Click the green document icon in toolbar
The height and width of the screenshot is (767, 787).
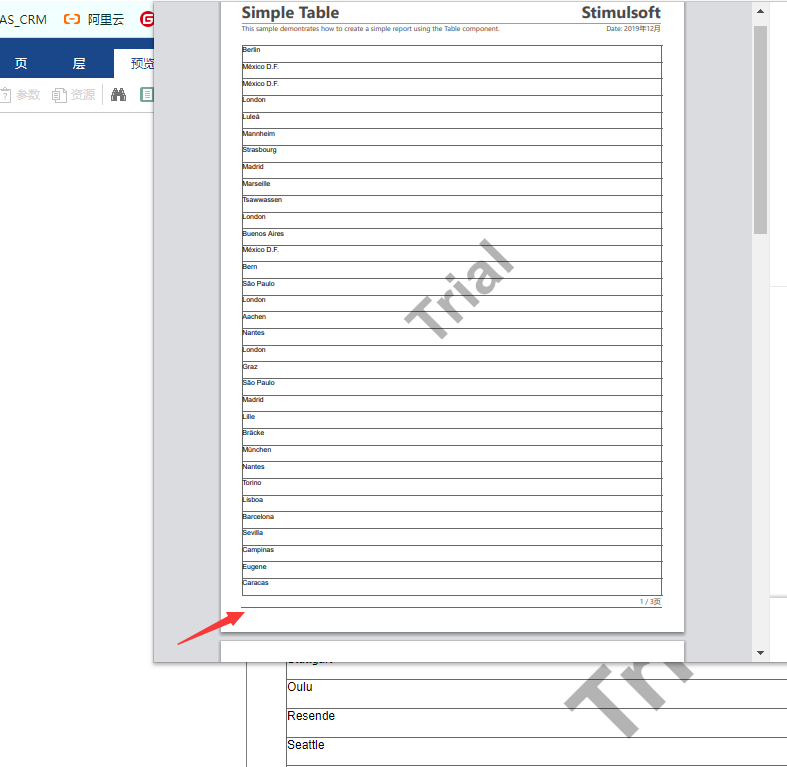[147, 95]
